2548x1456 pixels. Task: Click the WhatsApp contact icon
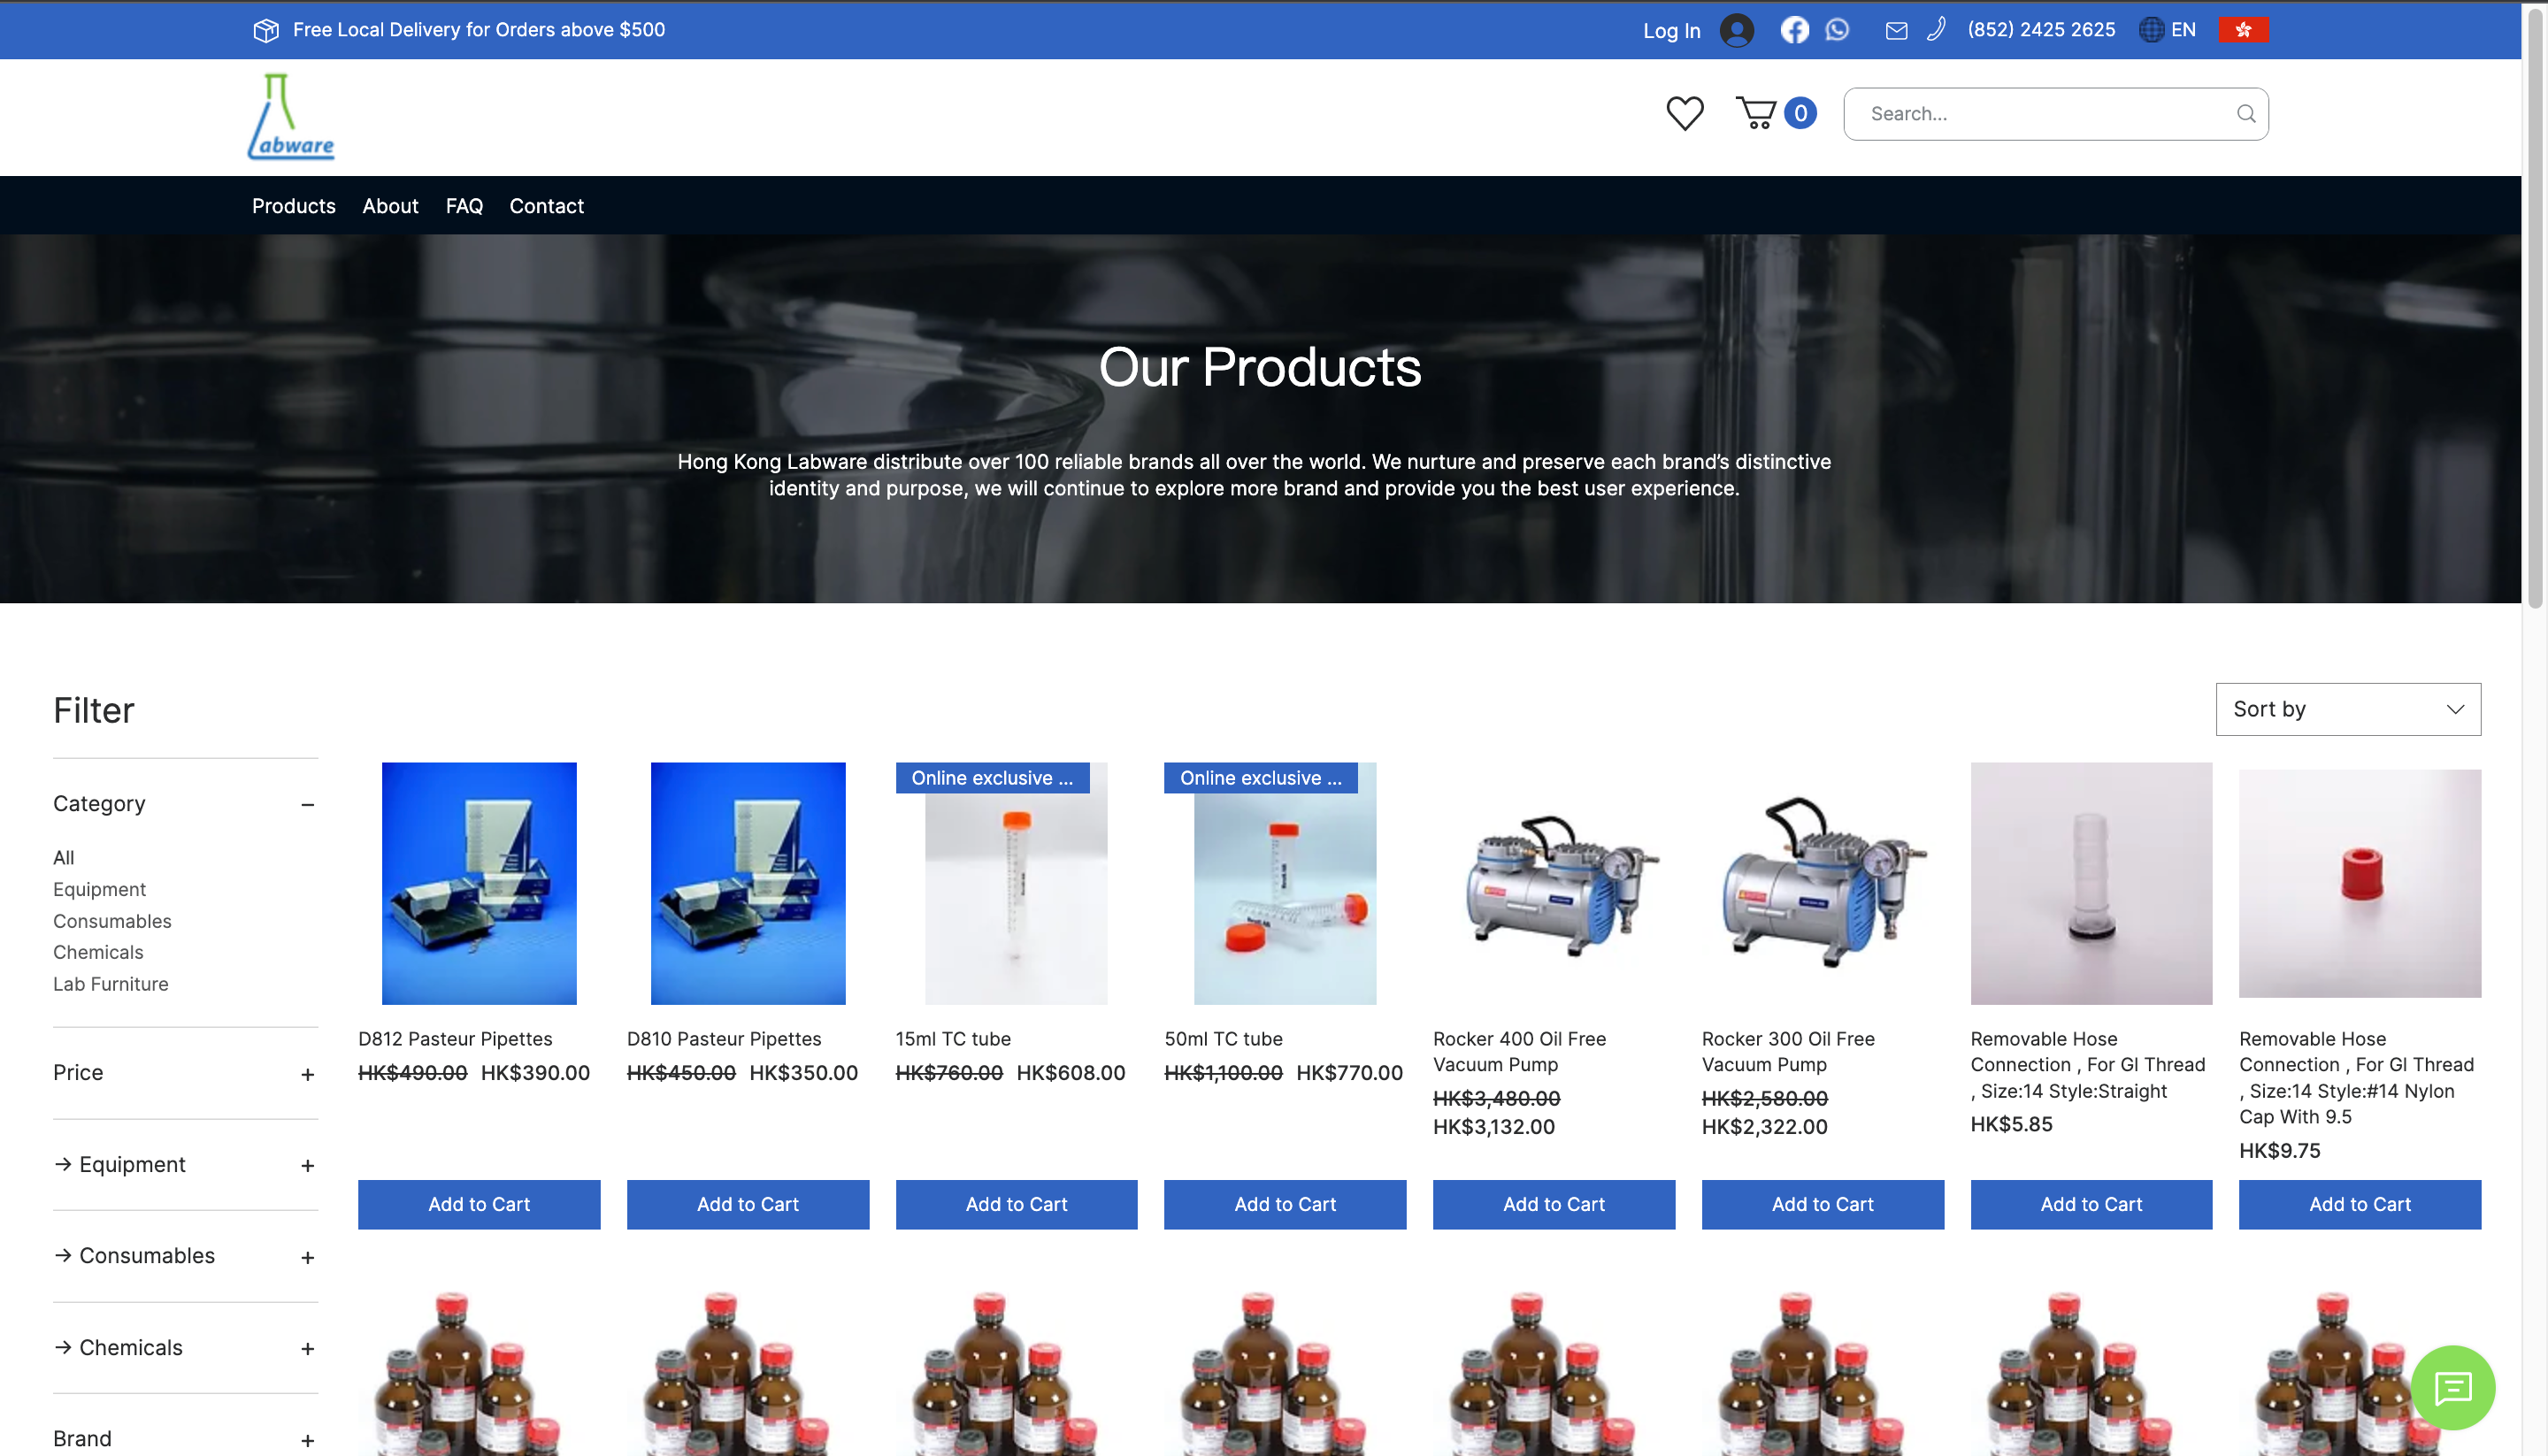tap(1837, 29)
